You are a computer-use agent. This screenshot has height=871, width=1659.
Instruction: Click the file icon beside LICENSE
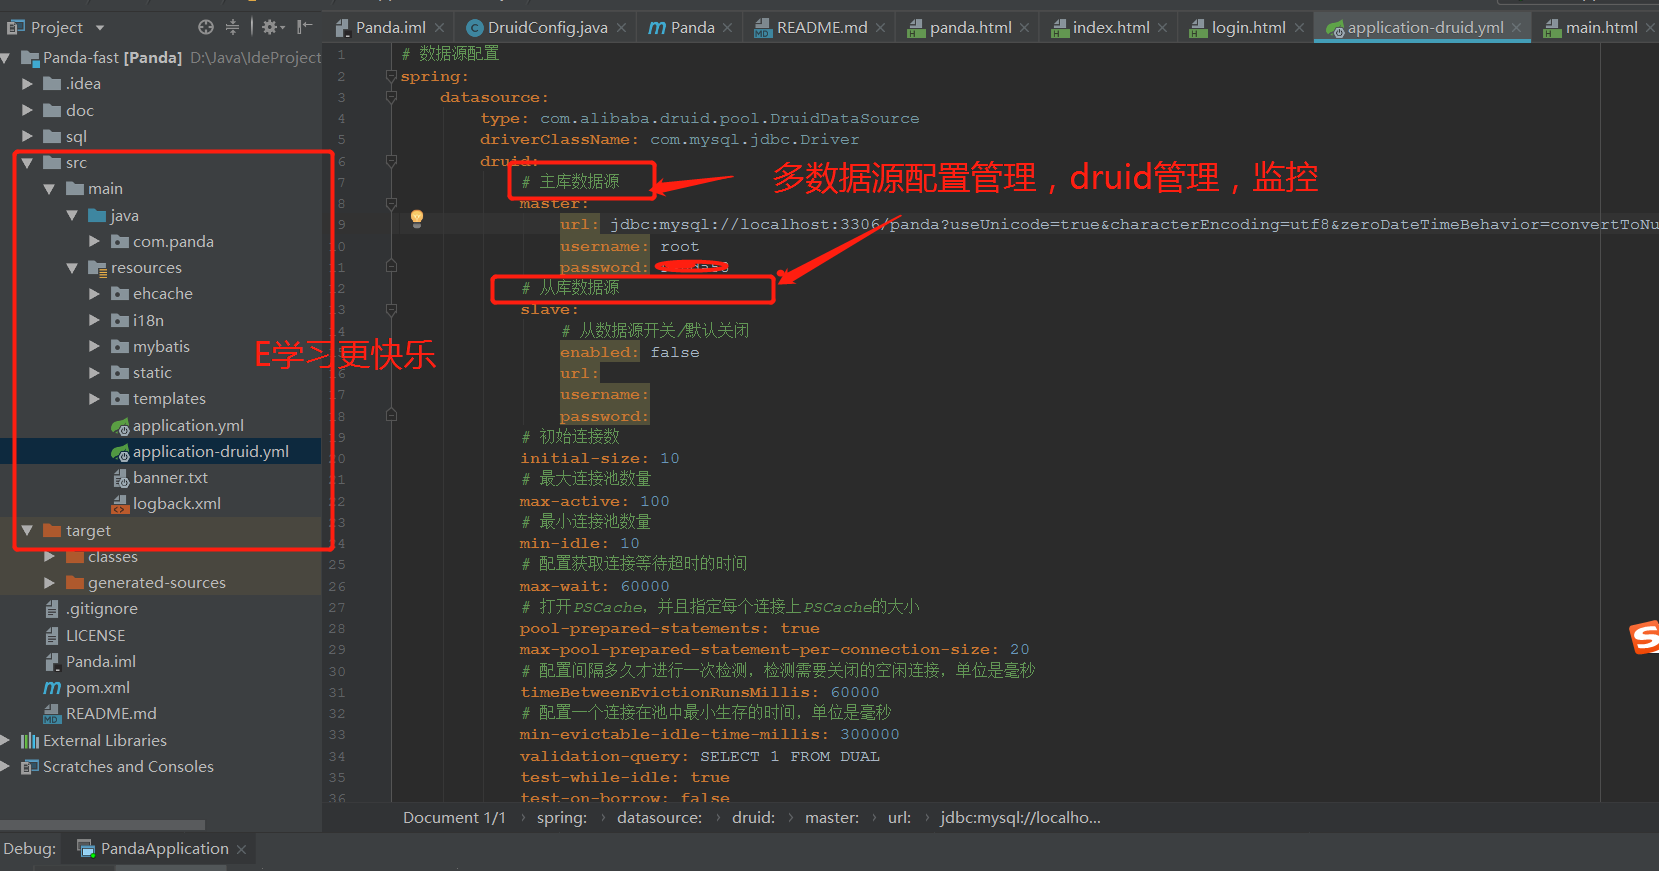pos(52,636)
